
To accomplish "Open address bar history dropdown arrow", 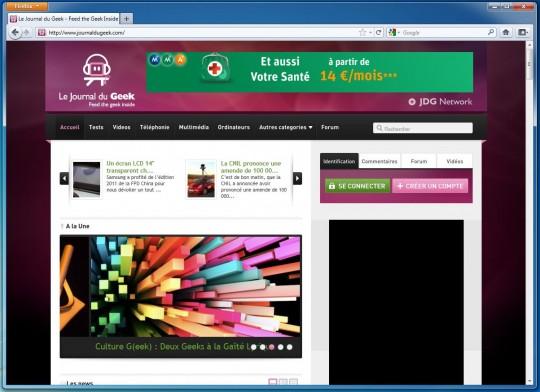I will [371, 33].
